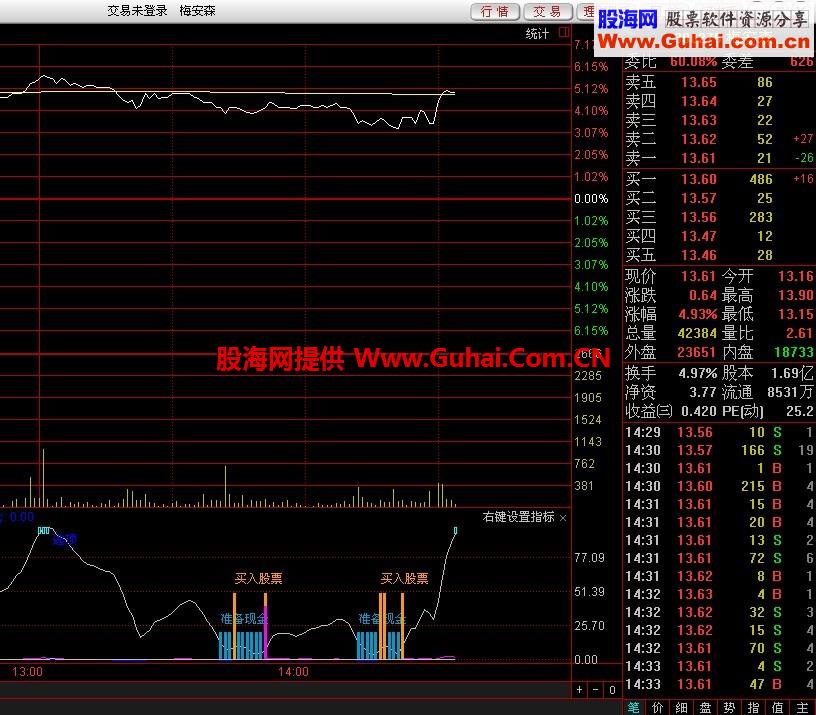The height and width of the screenshot is (715, 816).
Task: Click the 右键设置指标 indicator hint
Action: click(518, 517)
